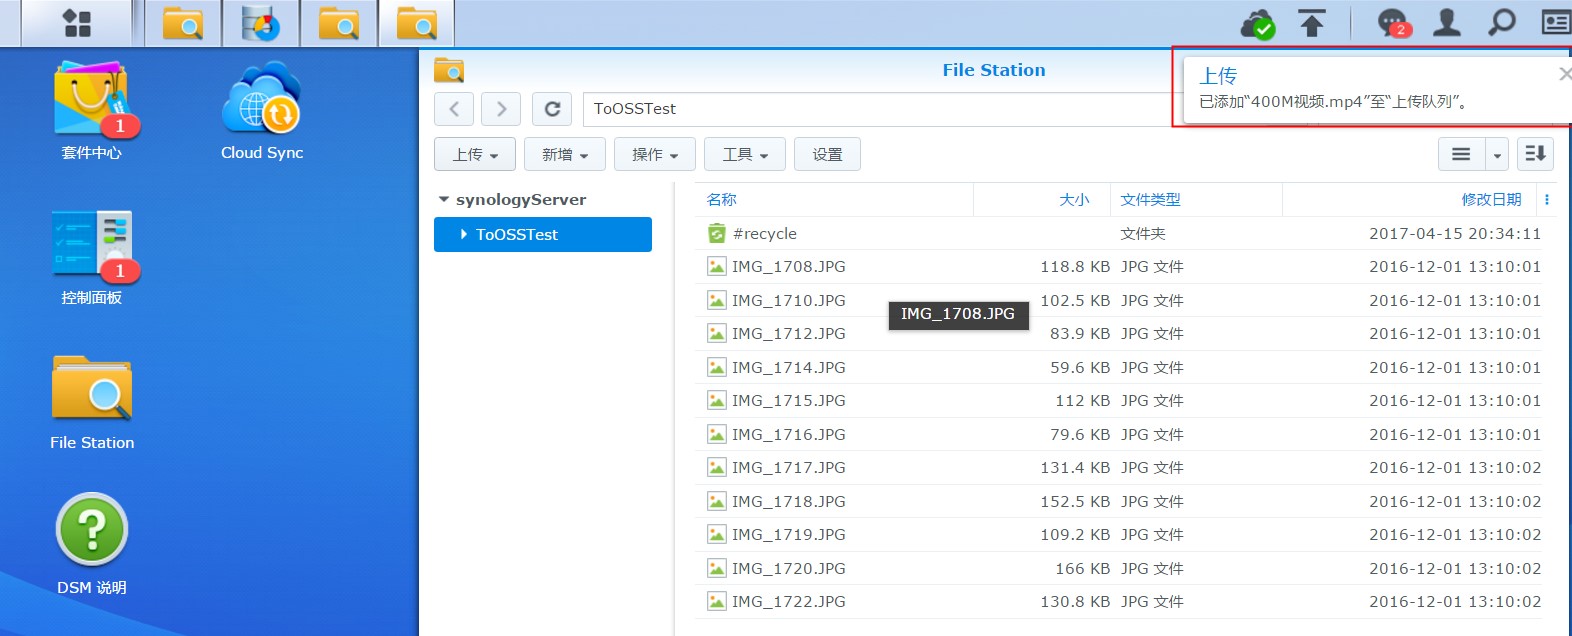Click the 2017-04-15 20:34:11 date cell
The image size is (1572, 636).
coord(1455,234)
